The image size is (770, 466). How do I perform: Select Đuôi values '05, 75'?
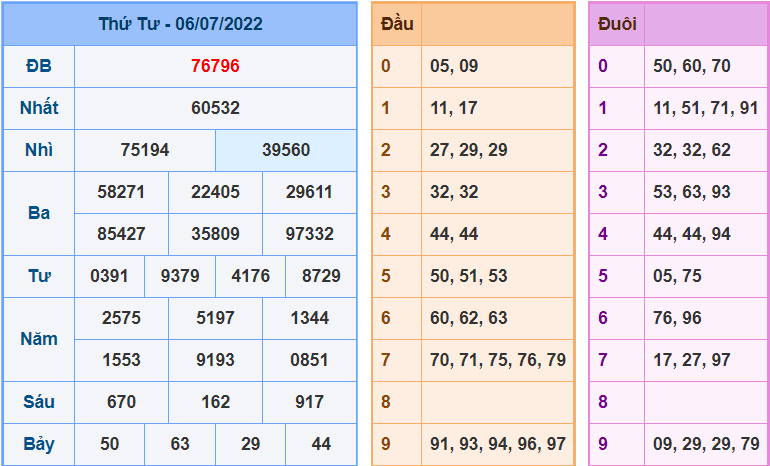point(677,276)
